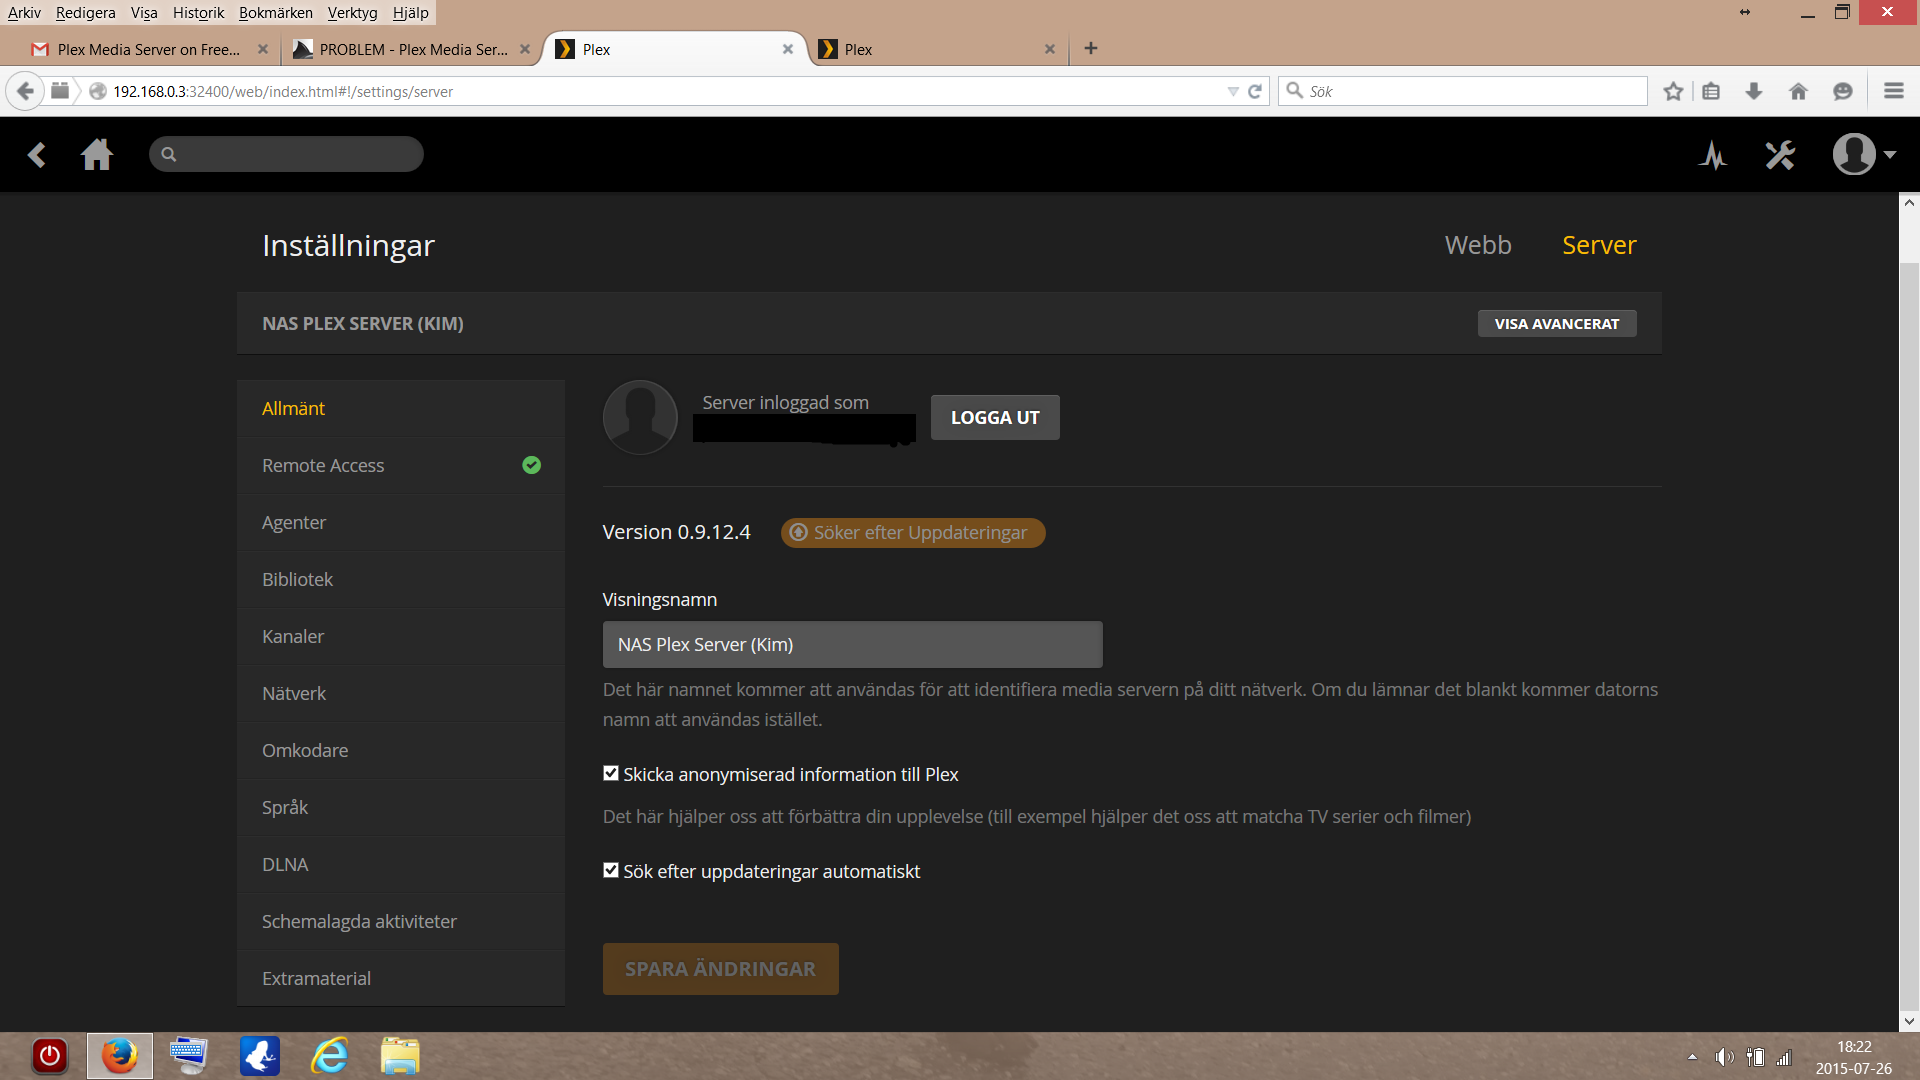Click the Remote Access green checkmark
The image size is (1920, 1080).
pyautogui.click(x=531, y=465)
